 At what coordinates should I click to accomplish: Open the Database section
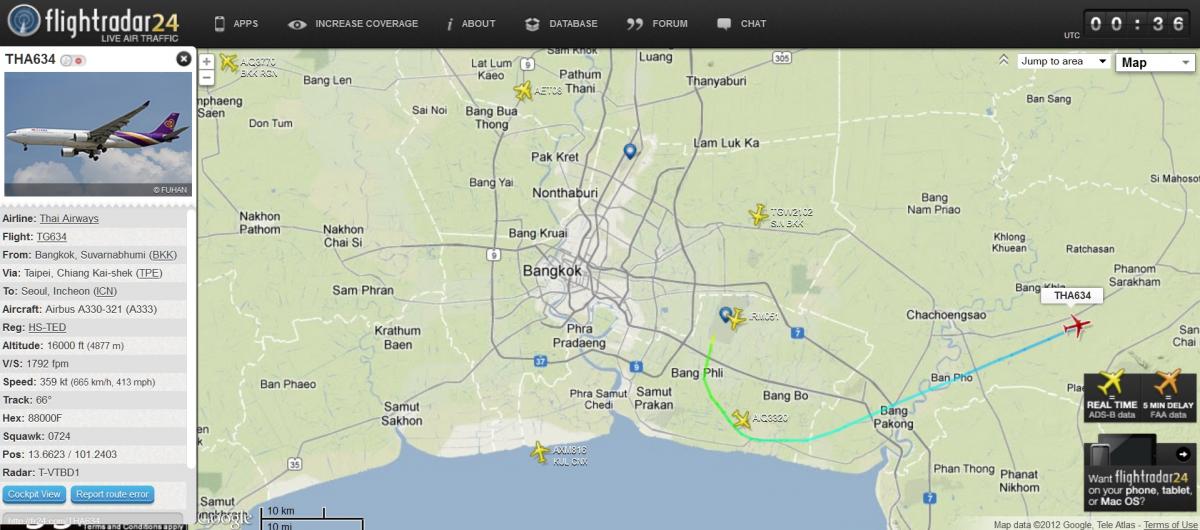[561, 23]
